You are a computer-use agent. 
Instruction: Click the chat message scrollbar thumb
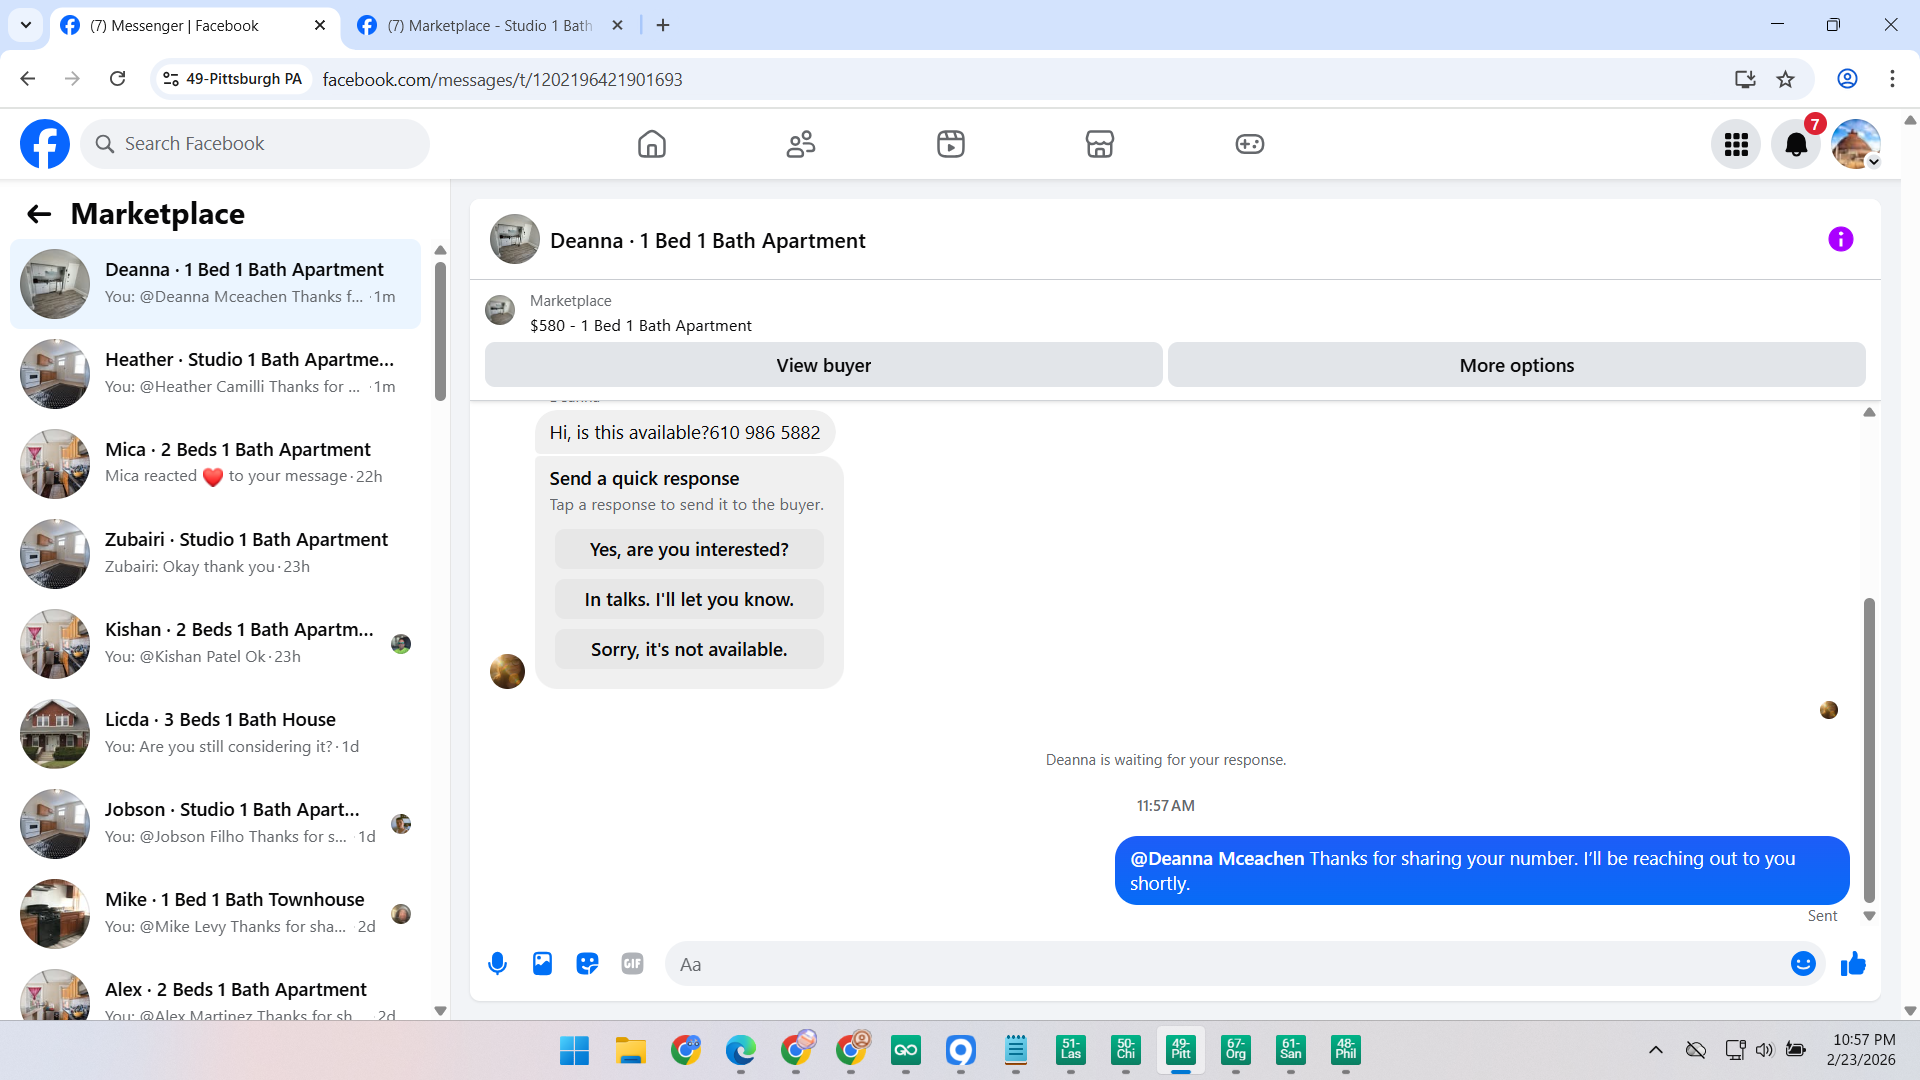1868,750
